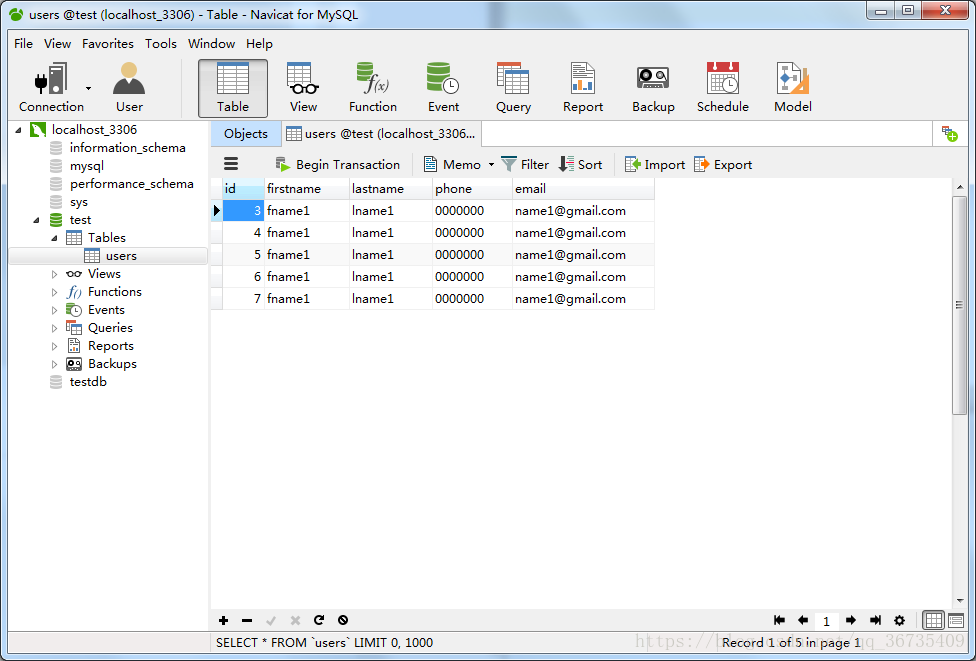
Task: Click Begin Transaction button
Action: pyautogui.click(x=338, y=164)
